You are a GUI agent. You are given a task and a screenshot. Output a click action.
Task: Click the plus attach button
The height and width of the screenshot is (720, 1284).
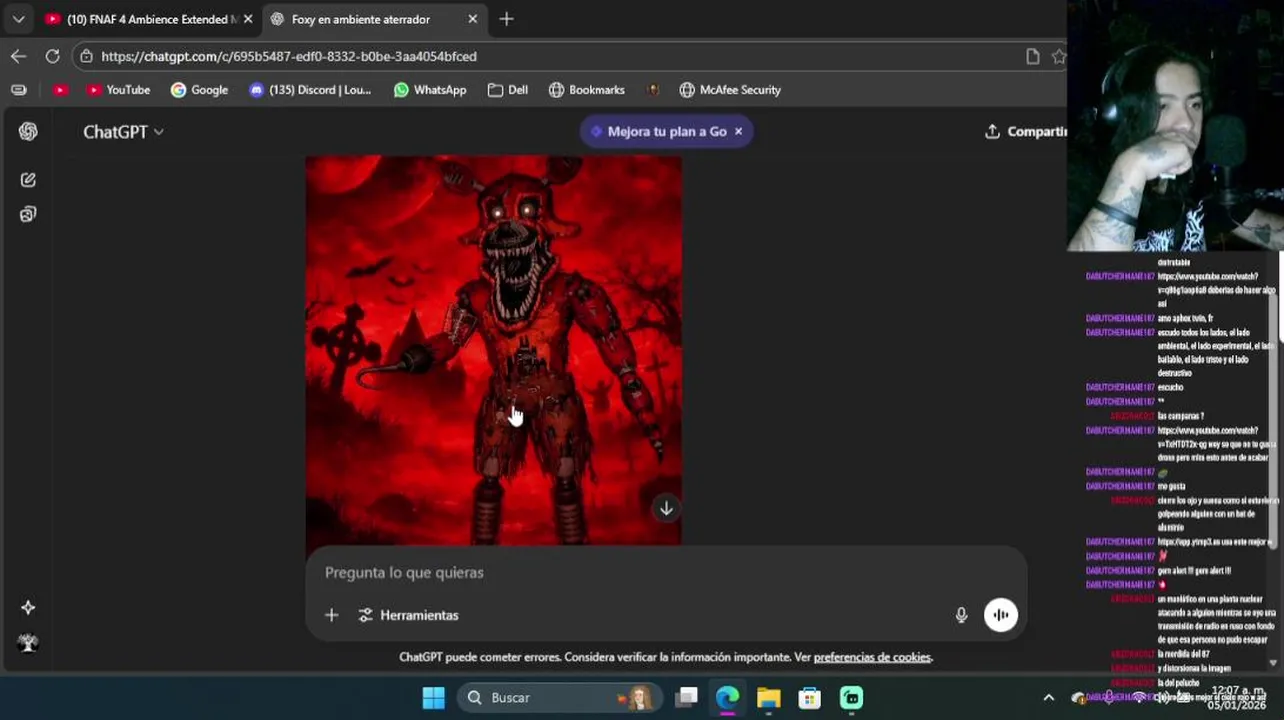click(x=331, y=615)
